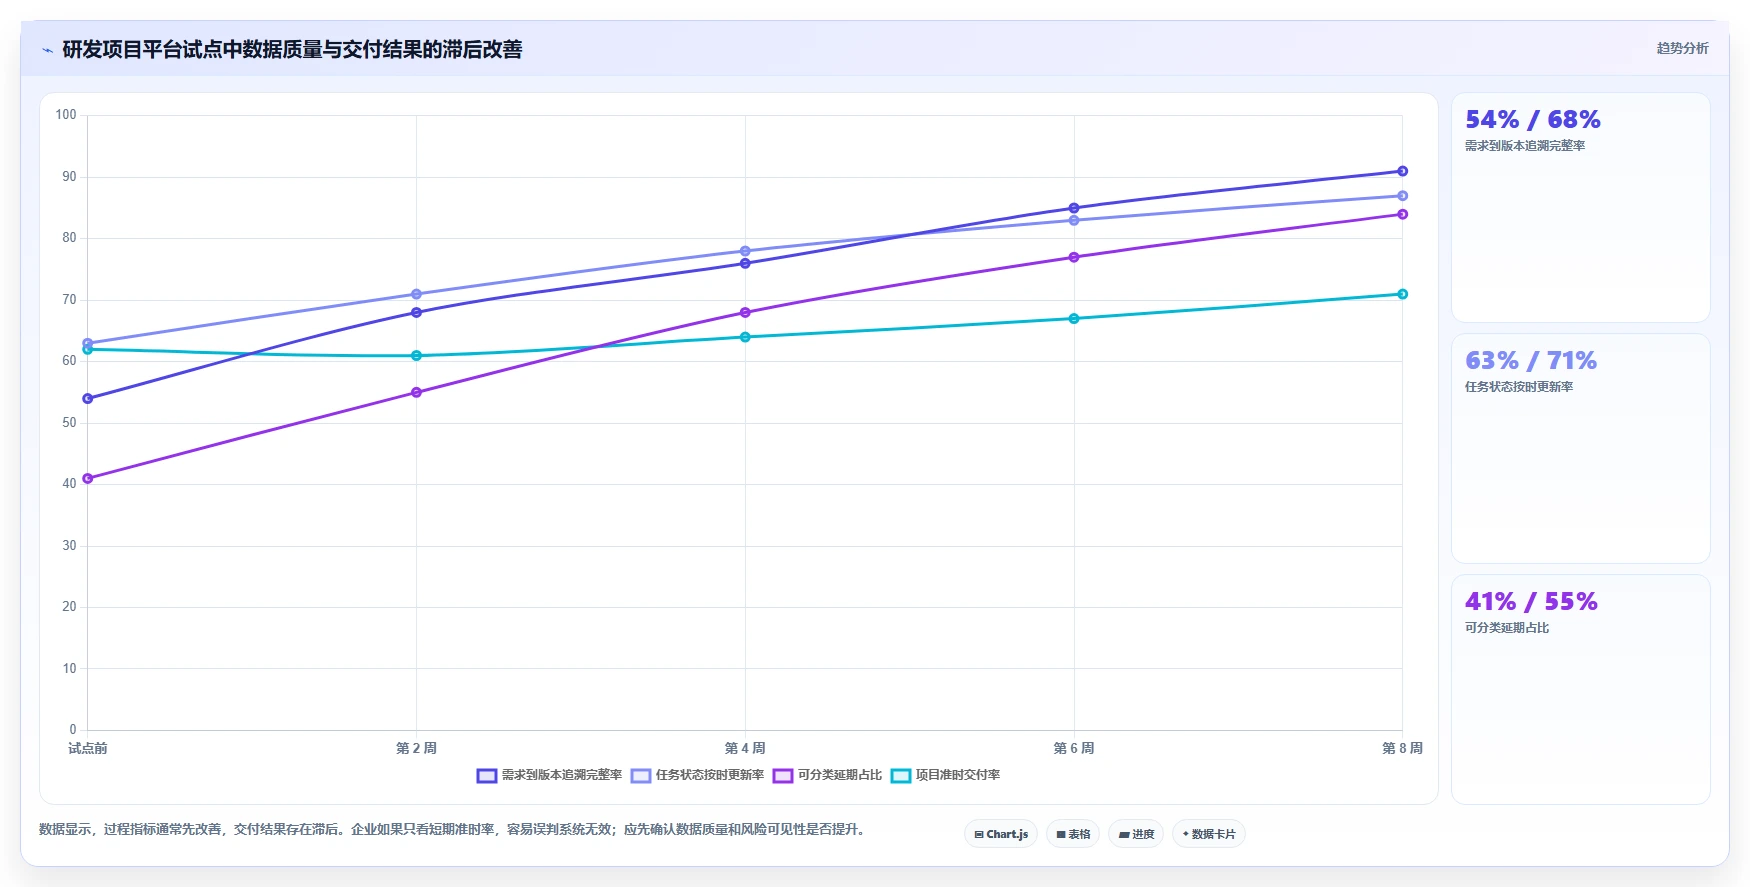The image size is (1750, 887).
Task: Click the summary note starting 数据显示
Action: click(451, 829)
